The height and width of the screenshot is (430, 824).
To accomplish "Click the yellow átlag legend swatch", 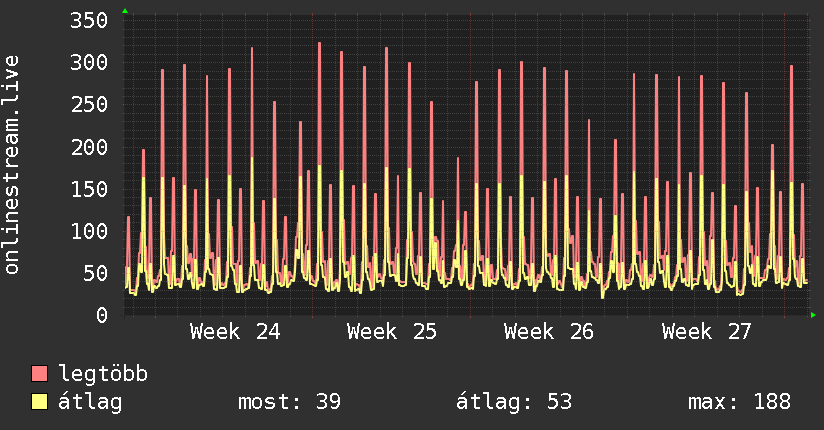I will click(39, 402).
